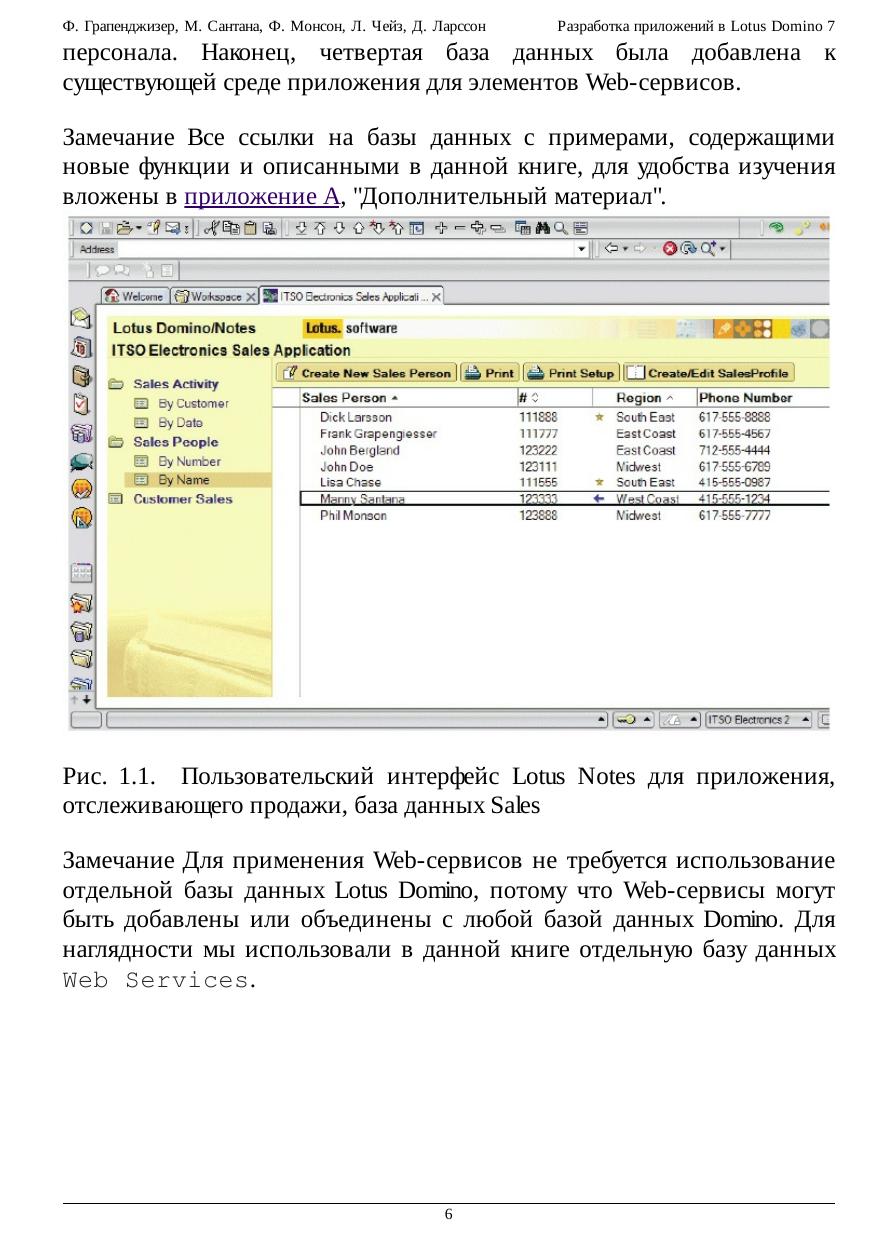The height and width of the screenshot is (1241, 877).
Task: Click the scissors Cut icon in toolbar
Action: pyautogui.click(x=211, y=229)
